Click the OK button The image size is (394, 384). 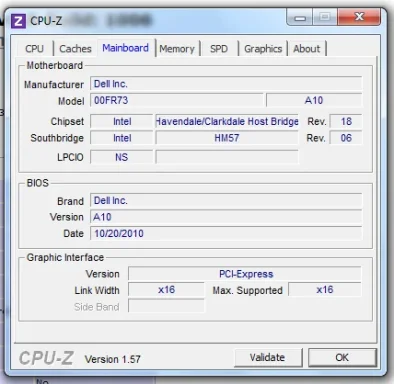[342, 358]
